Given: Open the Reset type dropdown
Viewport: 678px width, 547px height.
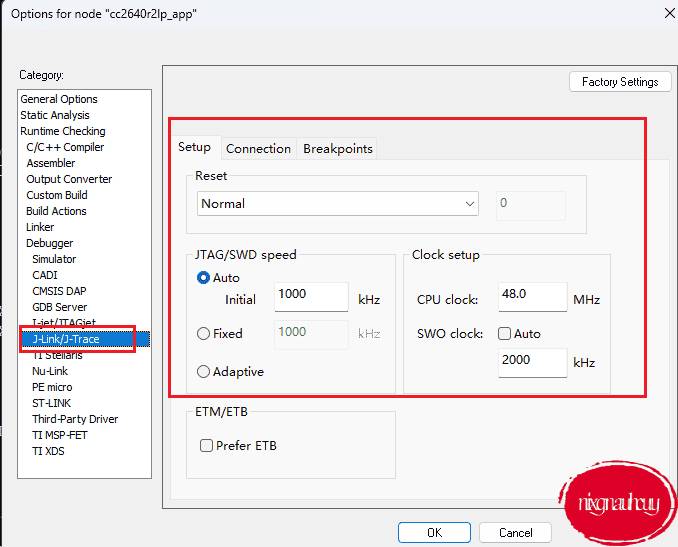Looking at the screenshot, I should 338,204.
